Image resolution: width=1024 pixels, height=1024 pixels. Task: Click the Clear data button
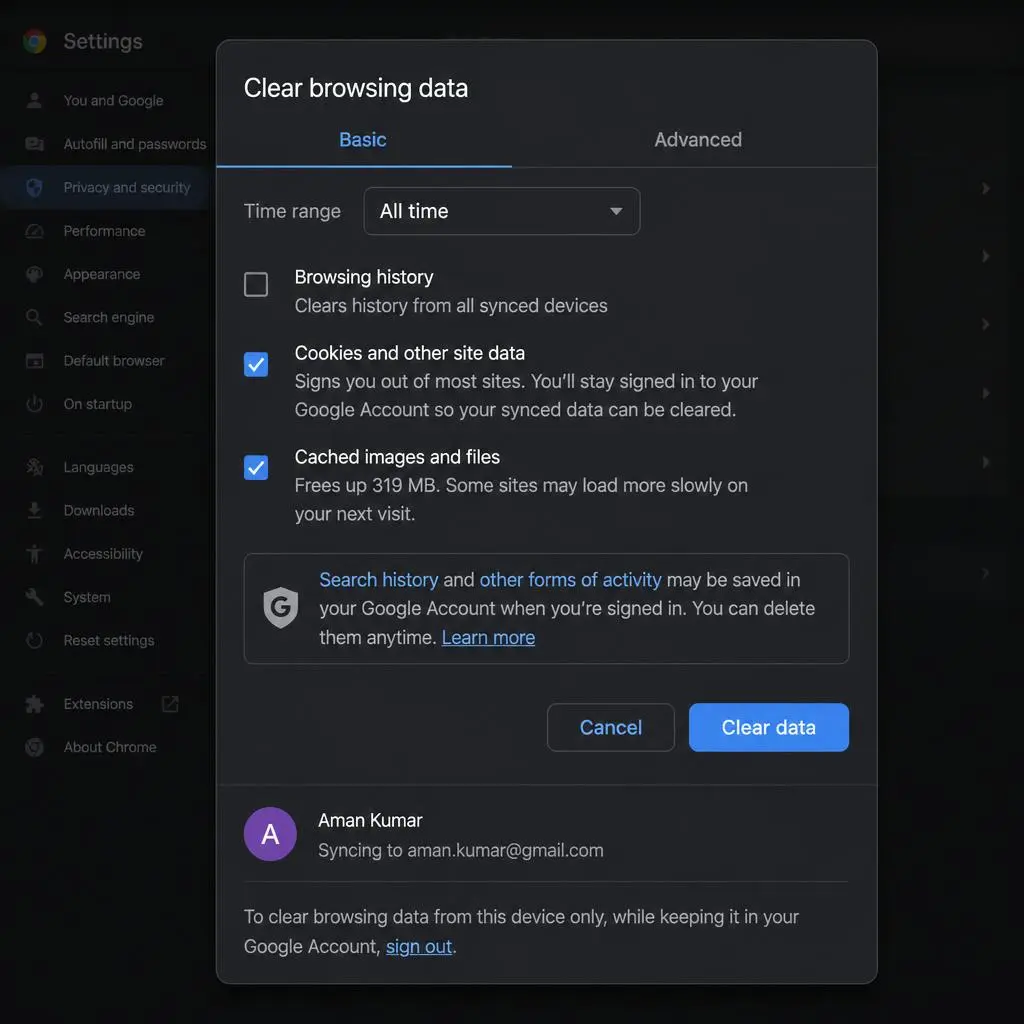[x=769, y=728]
